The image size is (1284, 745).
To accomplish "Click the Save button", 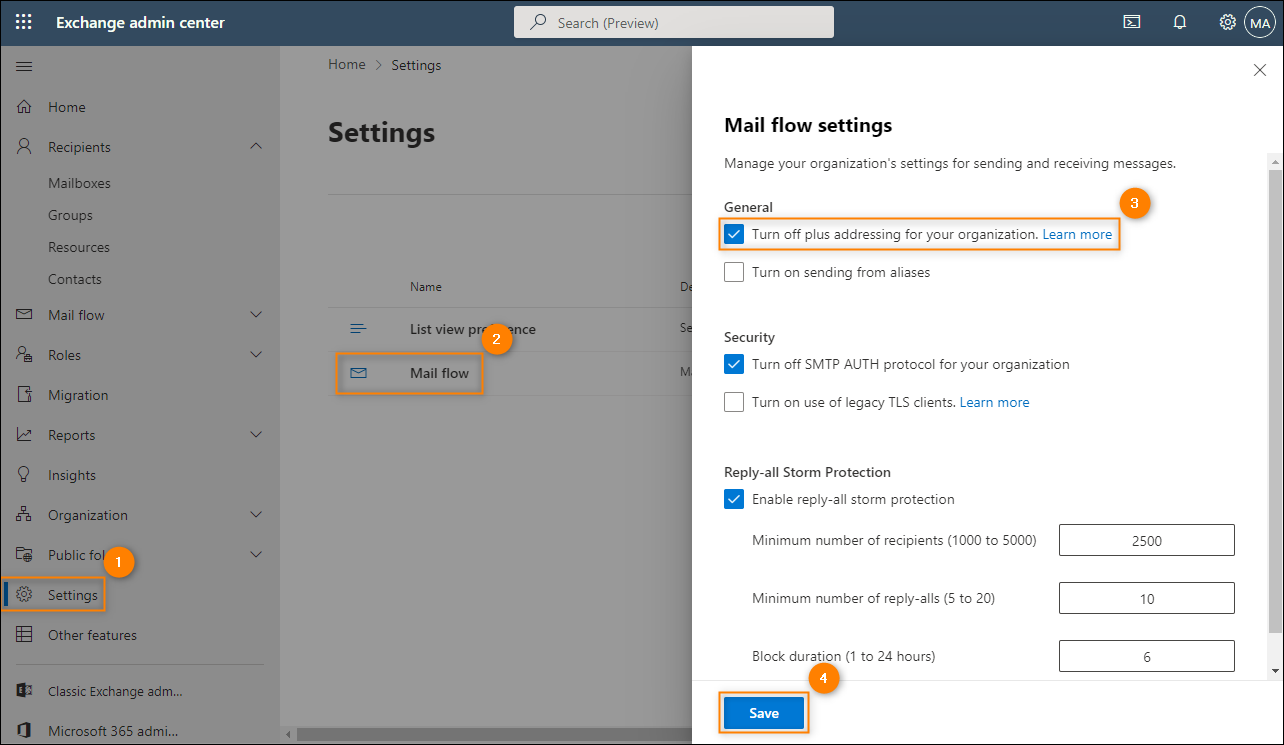I will (x=764, y=713).
